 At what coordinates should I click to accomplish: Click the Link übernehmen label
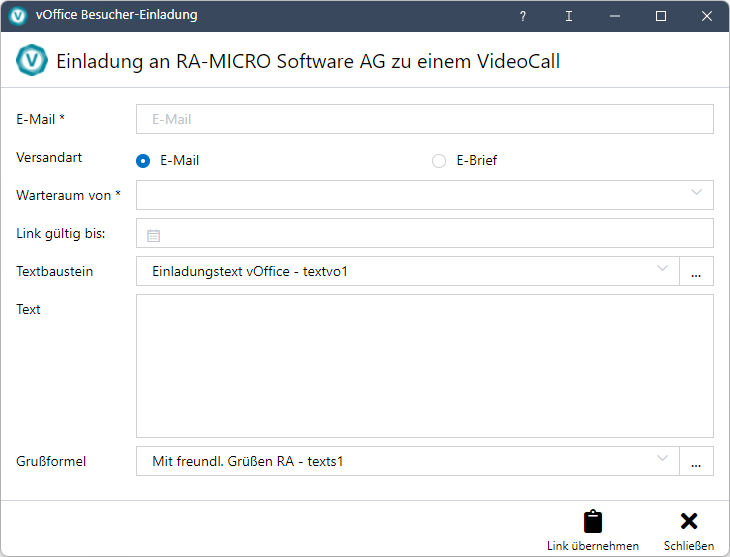[593, 546]
